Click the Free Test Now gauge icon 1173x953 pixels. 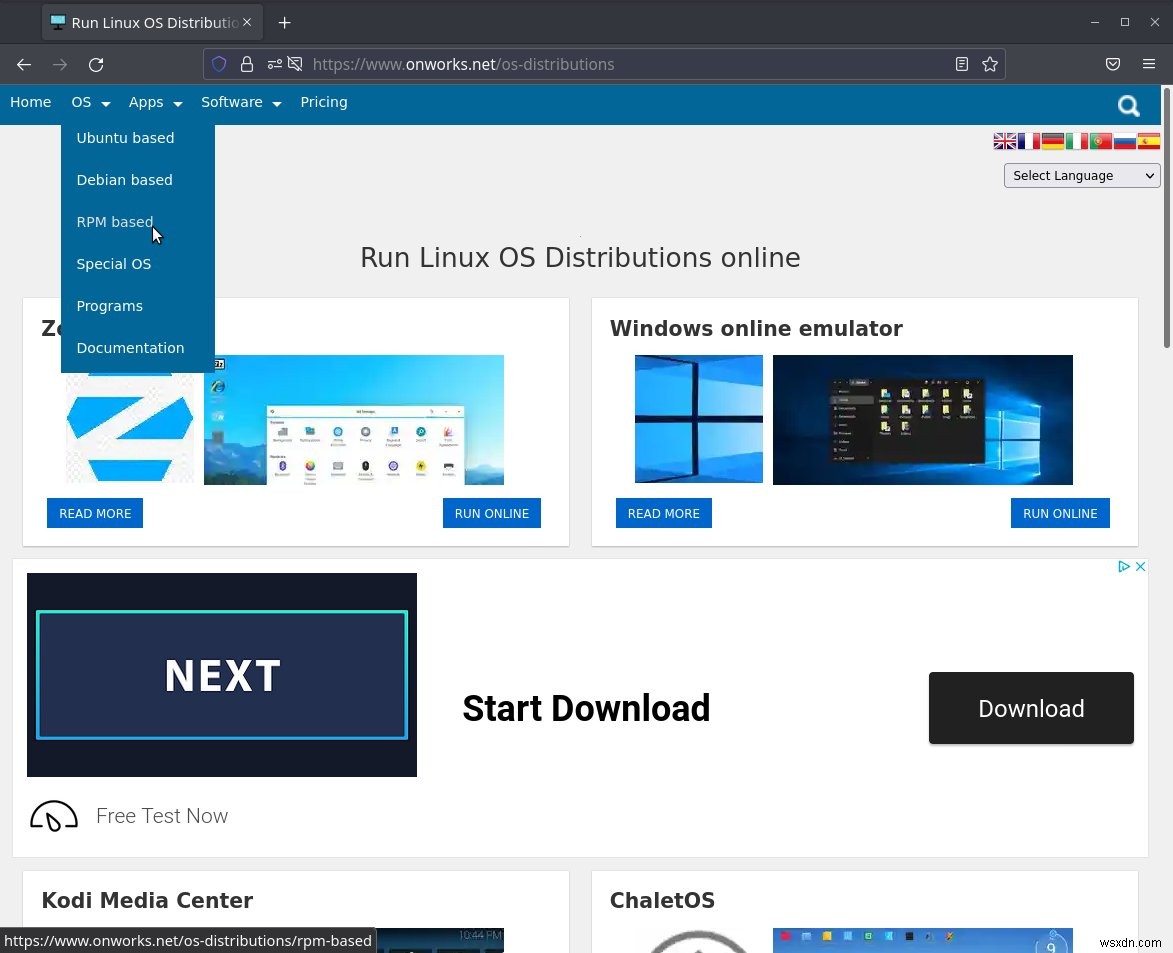(53, 815)
